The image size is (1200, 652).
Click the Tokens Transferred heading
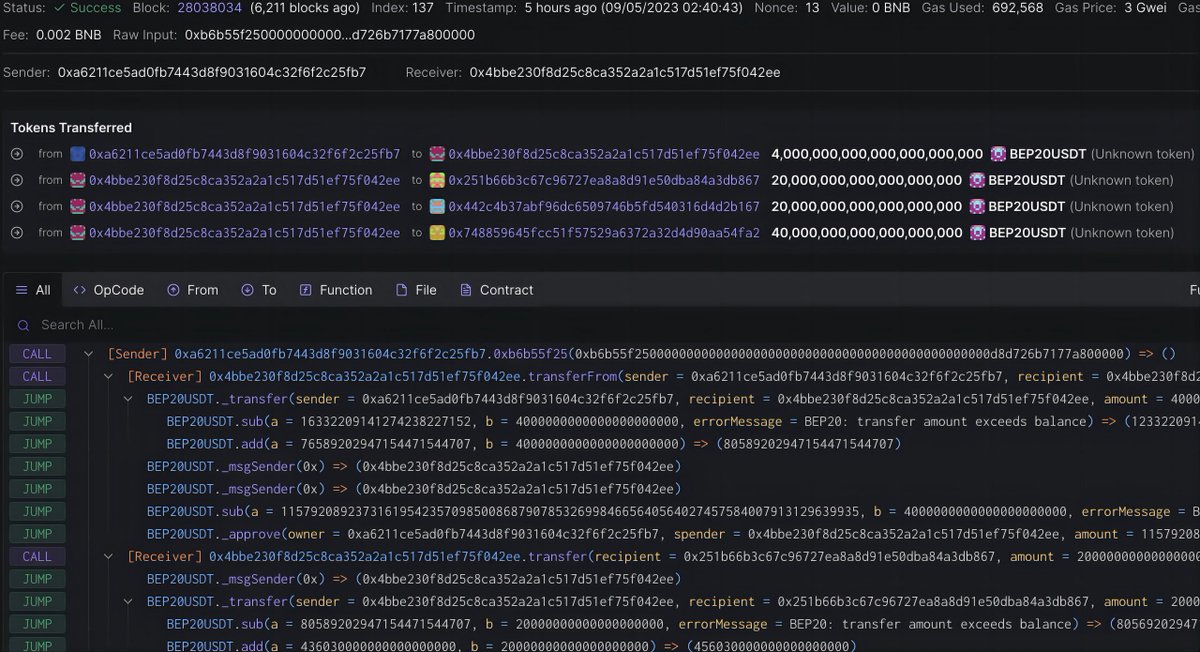[71, 128]
